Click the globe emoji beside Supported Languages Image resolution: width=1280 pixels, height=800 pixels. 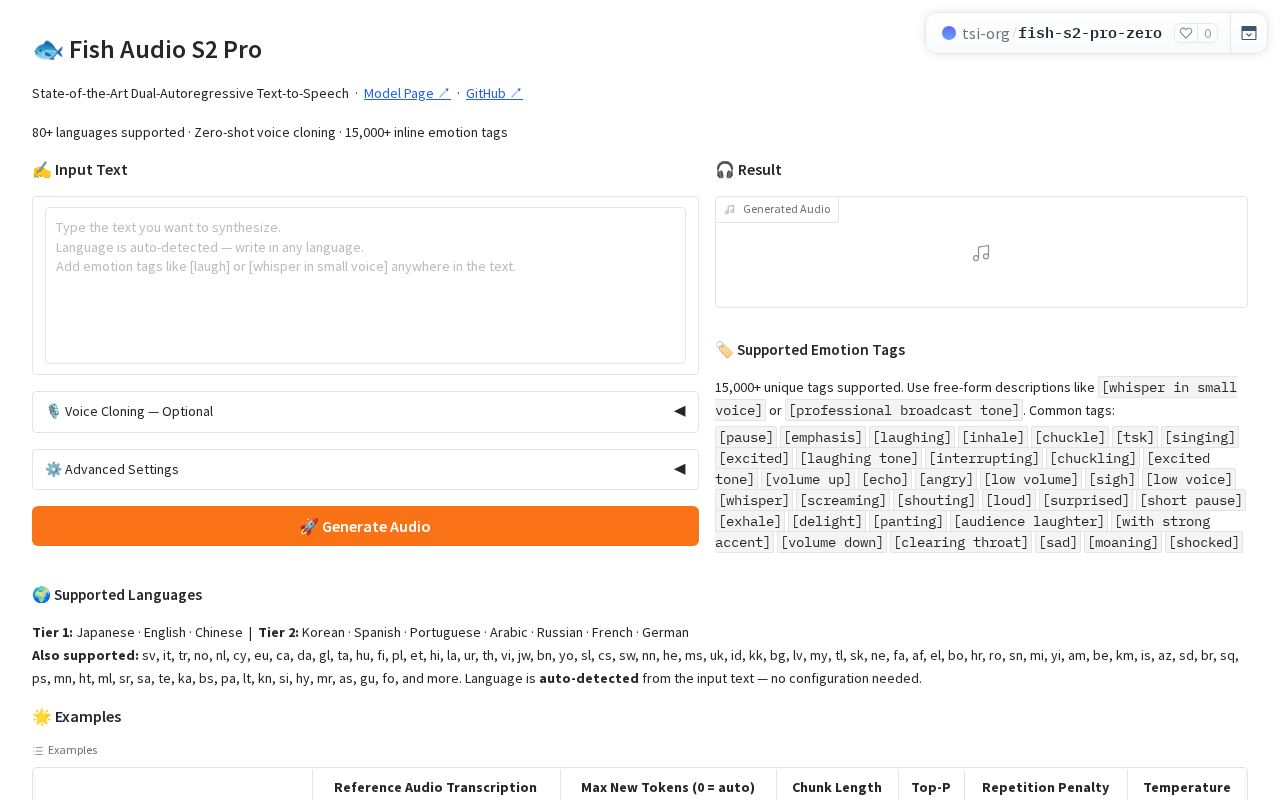click(41, 595)
